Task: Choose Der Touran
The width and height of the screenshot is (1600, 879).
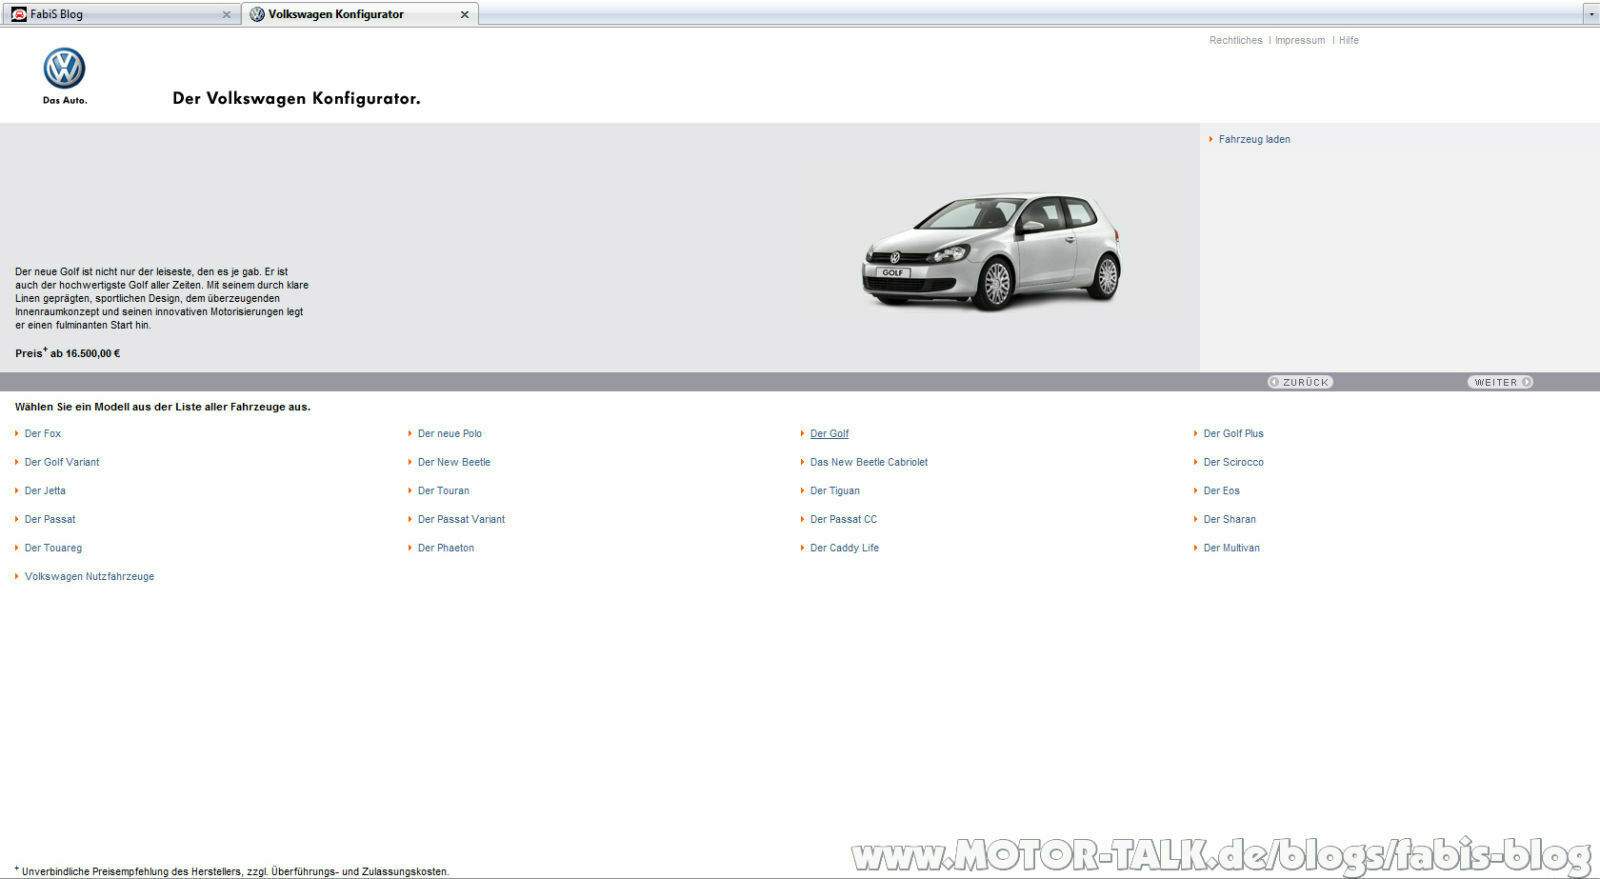Action: tap(443, 491)
